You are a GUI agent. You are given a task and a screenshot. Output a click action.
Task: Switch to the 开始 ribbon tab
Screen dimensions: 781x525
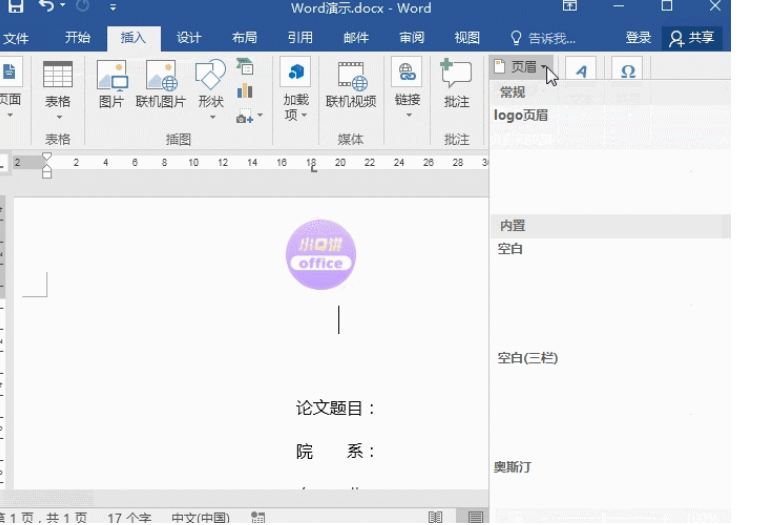point(77,38)
